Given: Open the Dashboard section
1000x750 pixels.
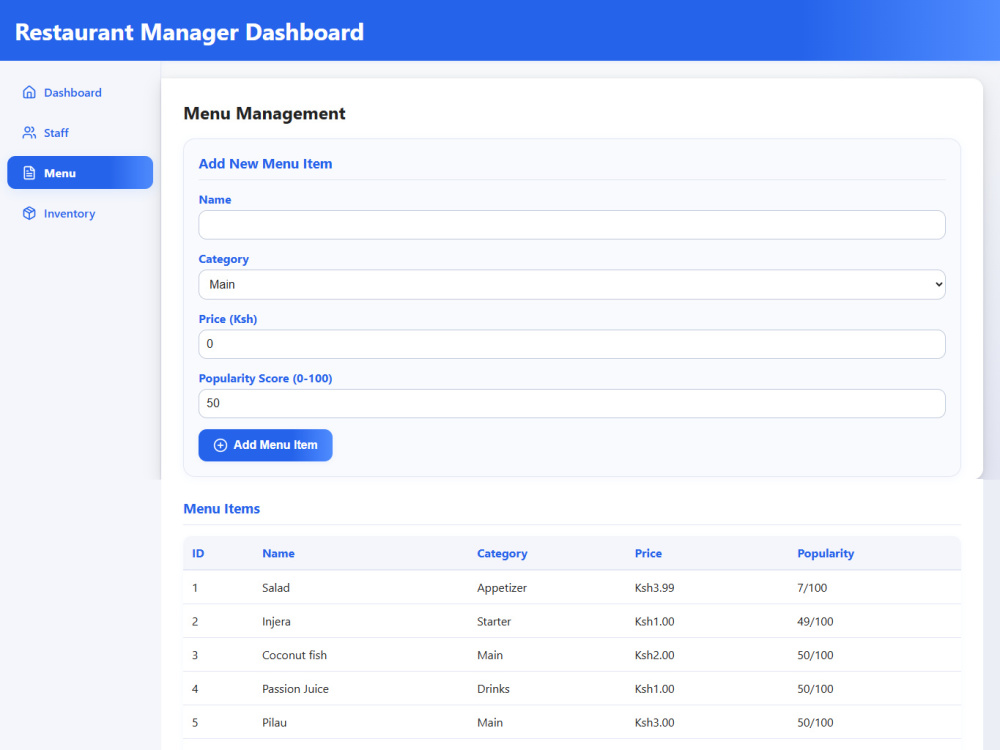Looking at the screenshot, I should (x=80, y=92).
